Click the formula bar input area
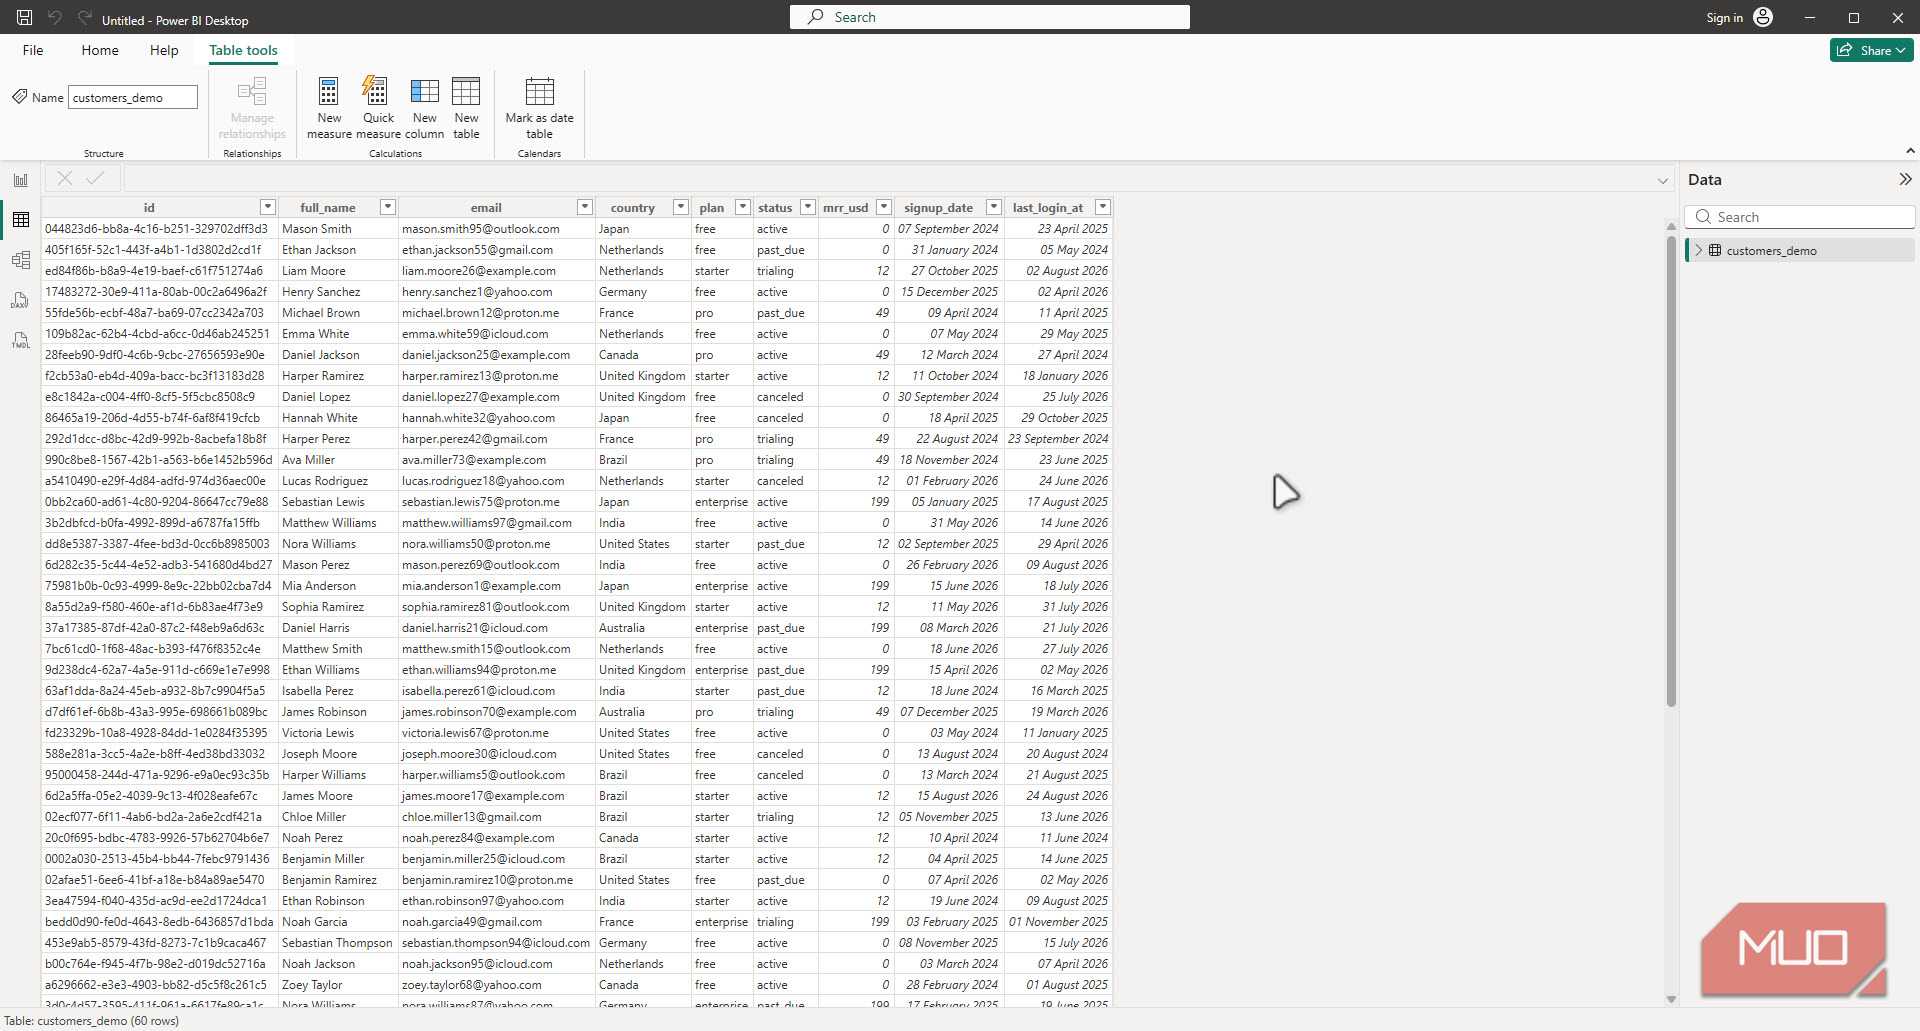Viewport: 1920px width, 1031px height. click(x=888, y=179)
